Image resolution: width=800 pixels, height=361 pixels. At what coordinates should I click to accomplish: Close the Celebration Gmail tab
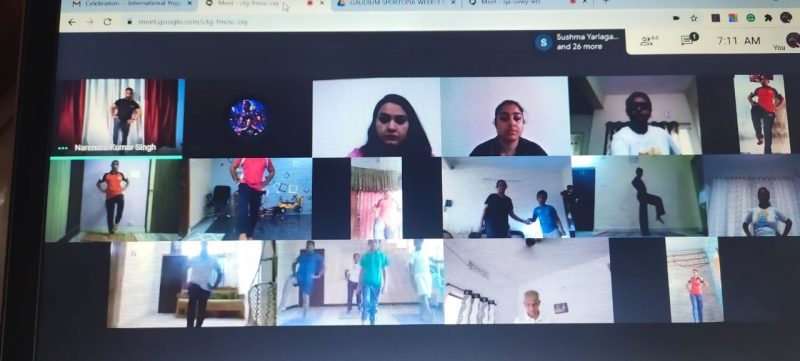190,4
